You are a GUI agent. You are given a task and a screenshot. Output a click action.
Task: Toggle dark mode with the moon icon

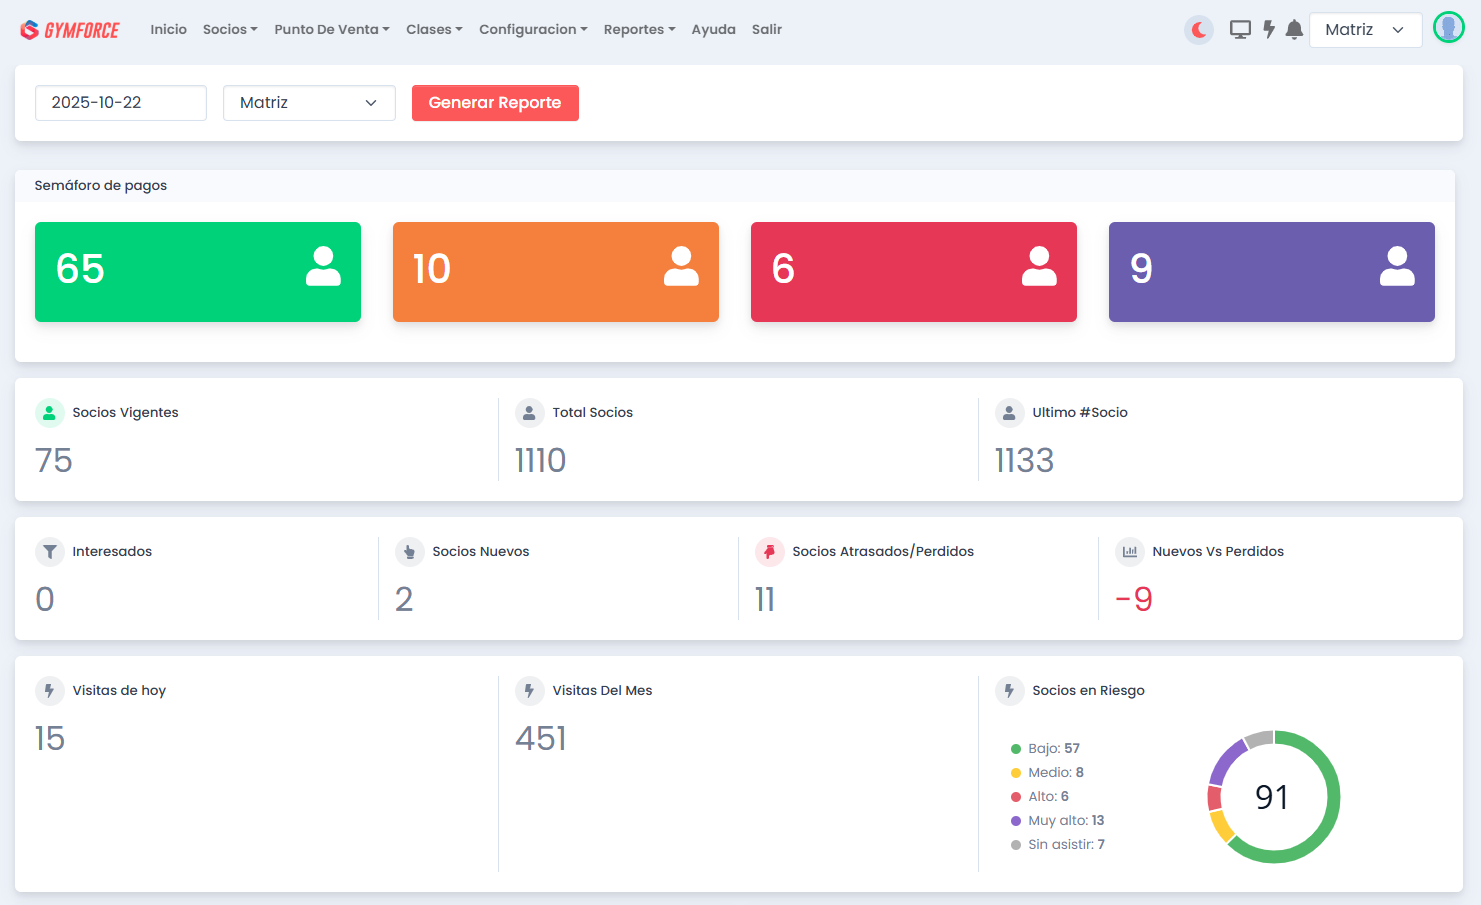pyautogui.click(x=1198, y=30)
